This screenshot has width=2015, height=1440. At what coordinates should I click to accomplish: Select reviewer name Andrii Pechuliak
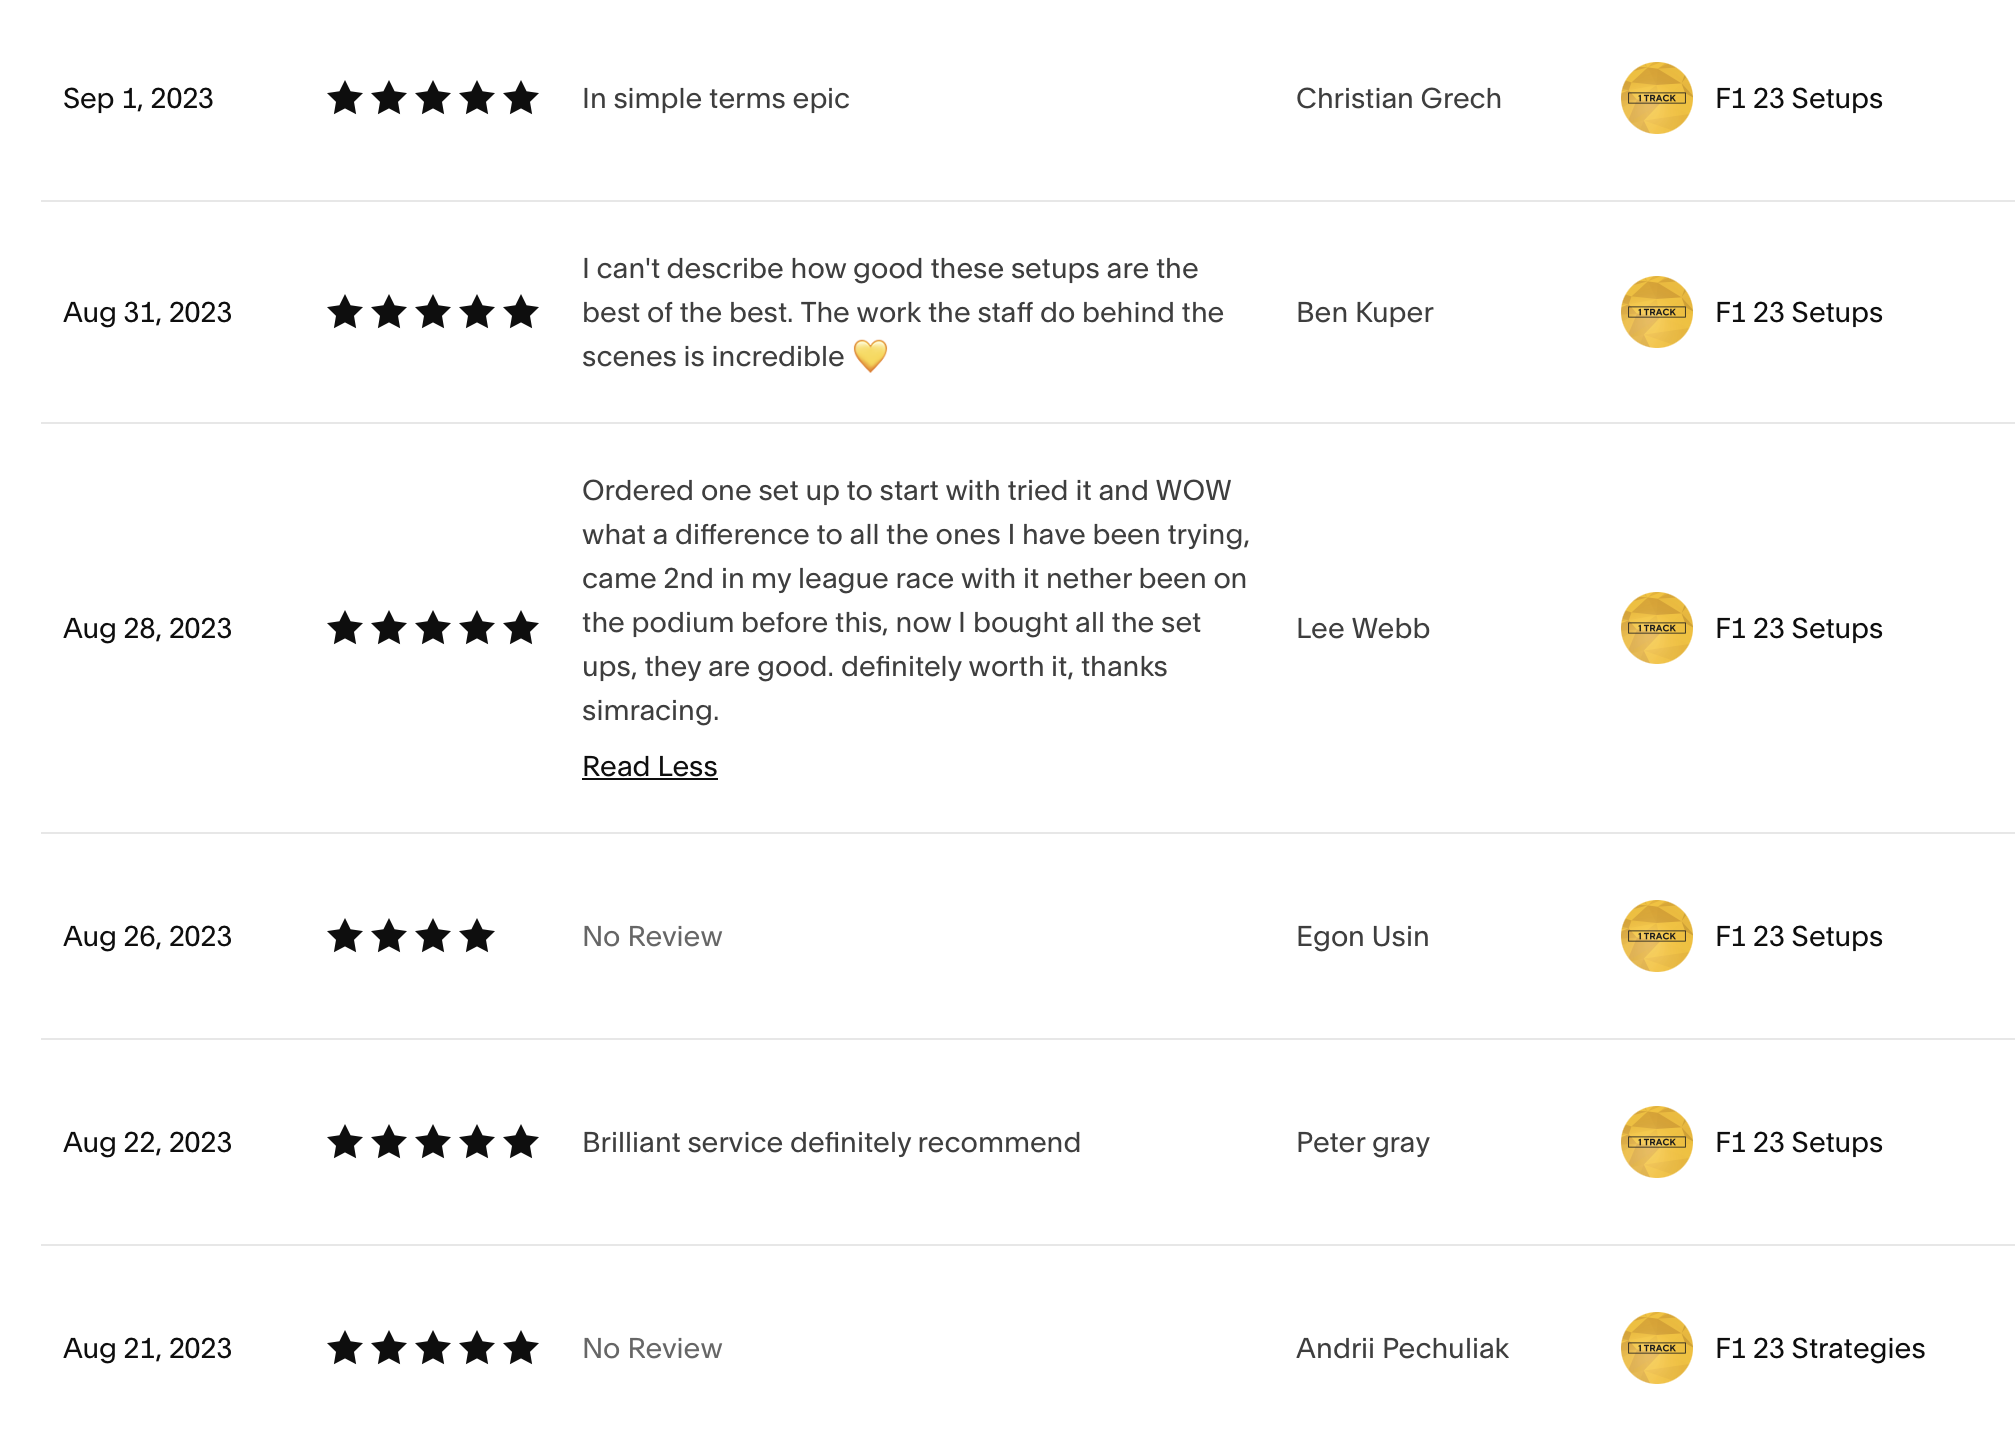(x=1402, y=1348)
